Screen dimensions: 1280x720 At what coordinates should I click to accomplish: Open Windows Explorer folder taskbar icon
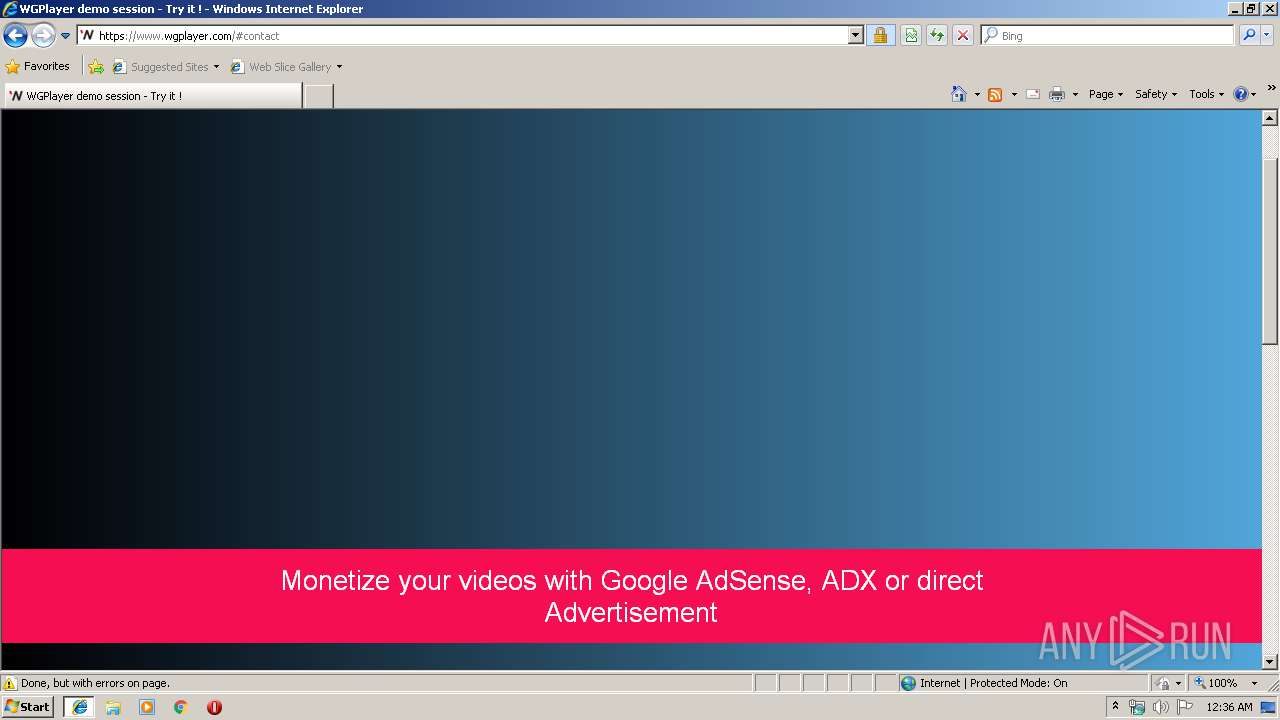pos(113,707)
